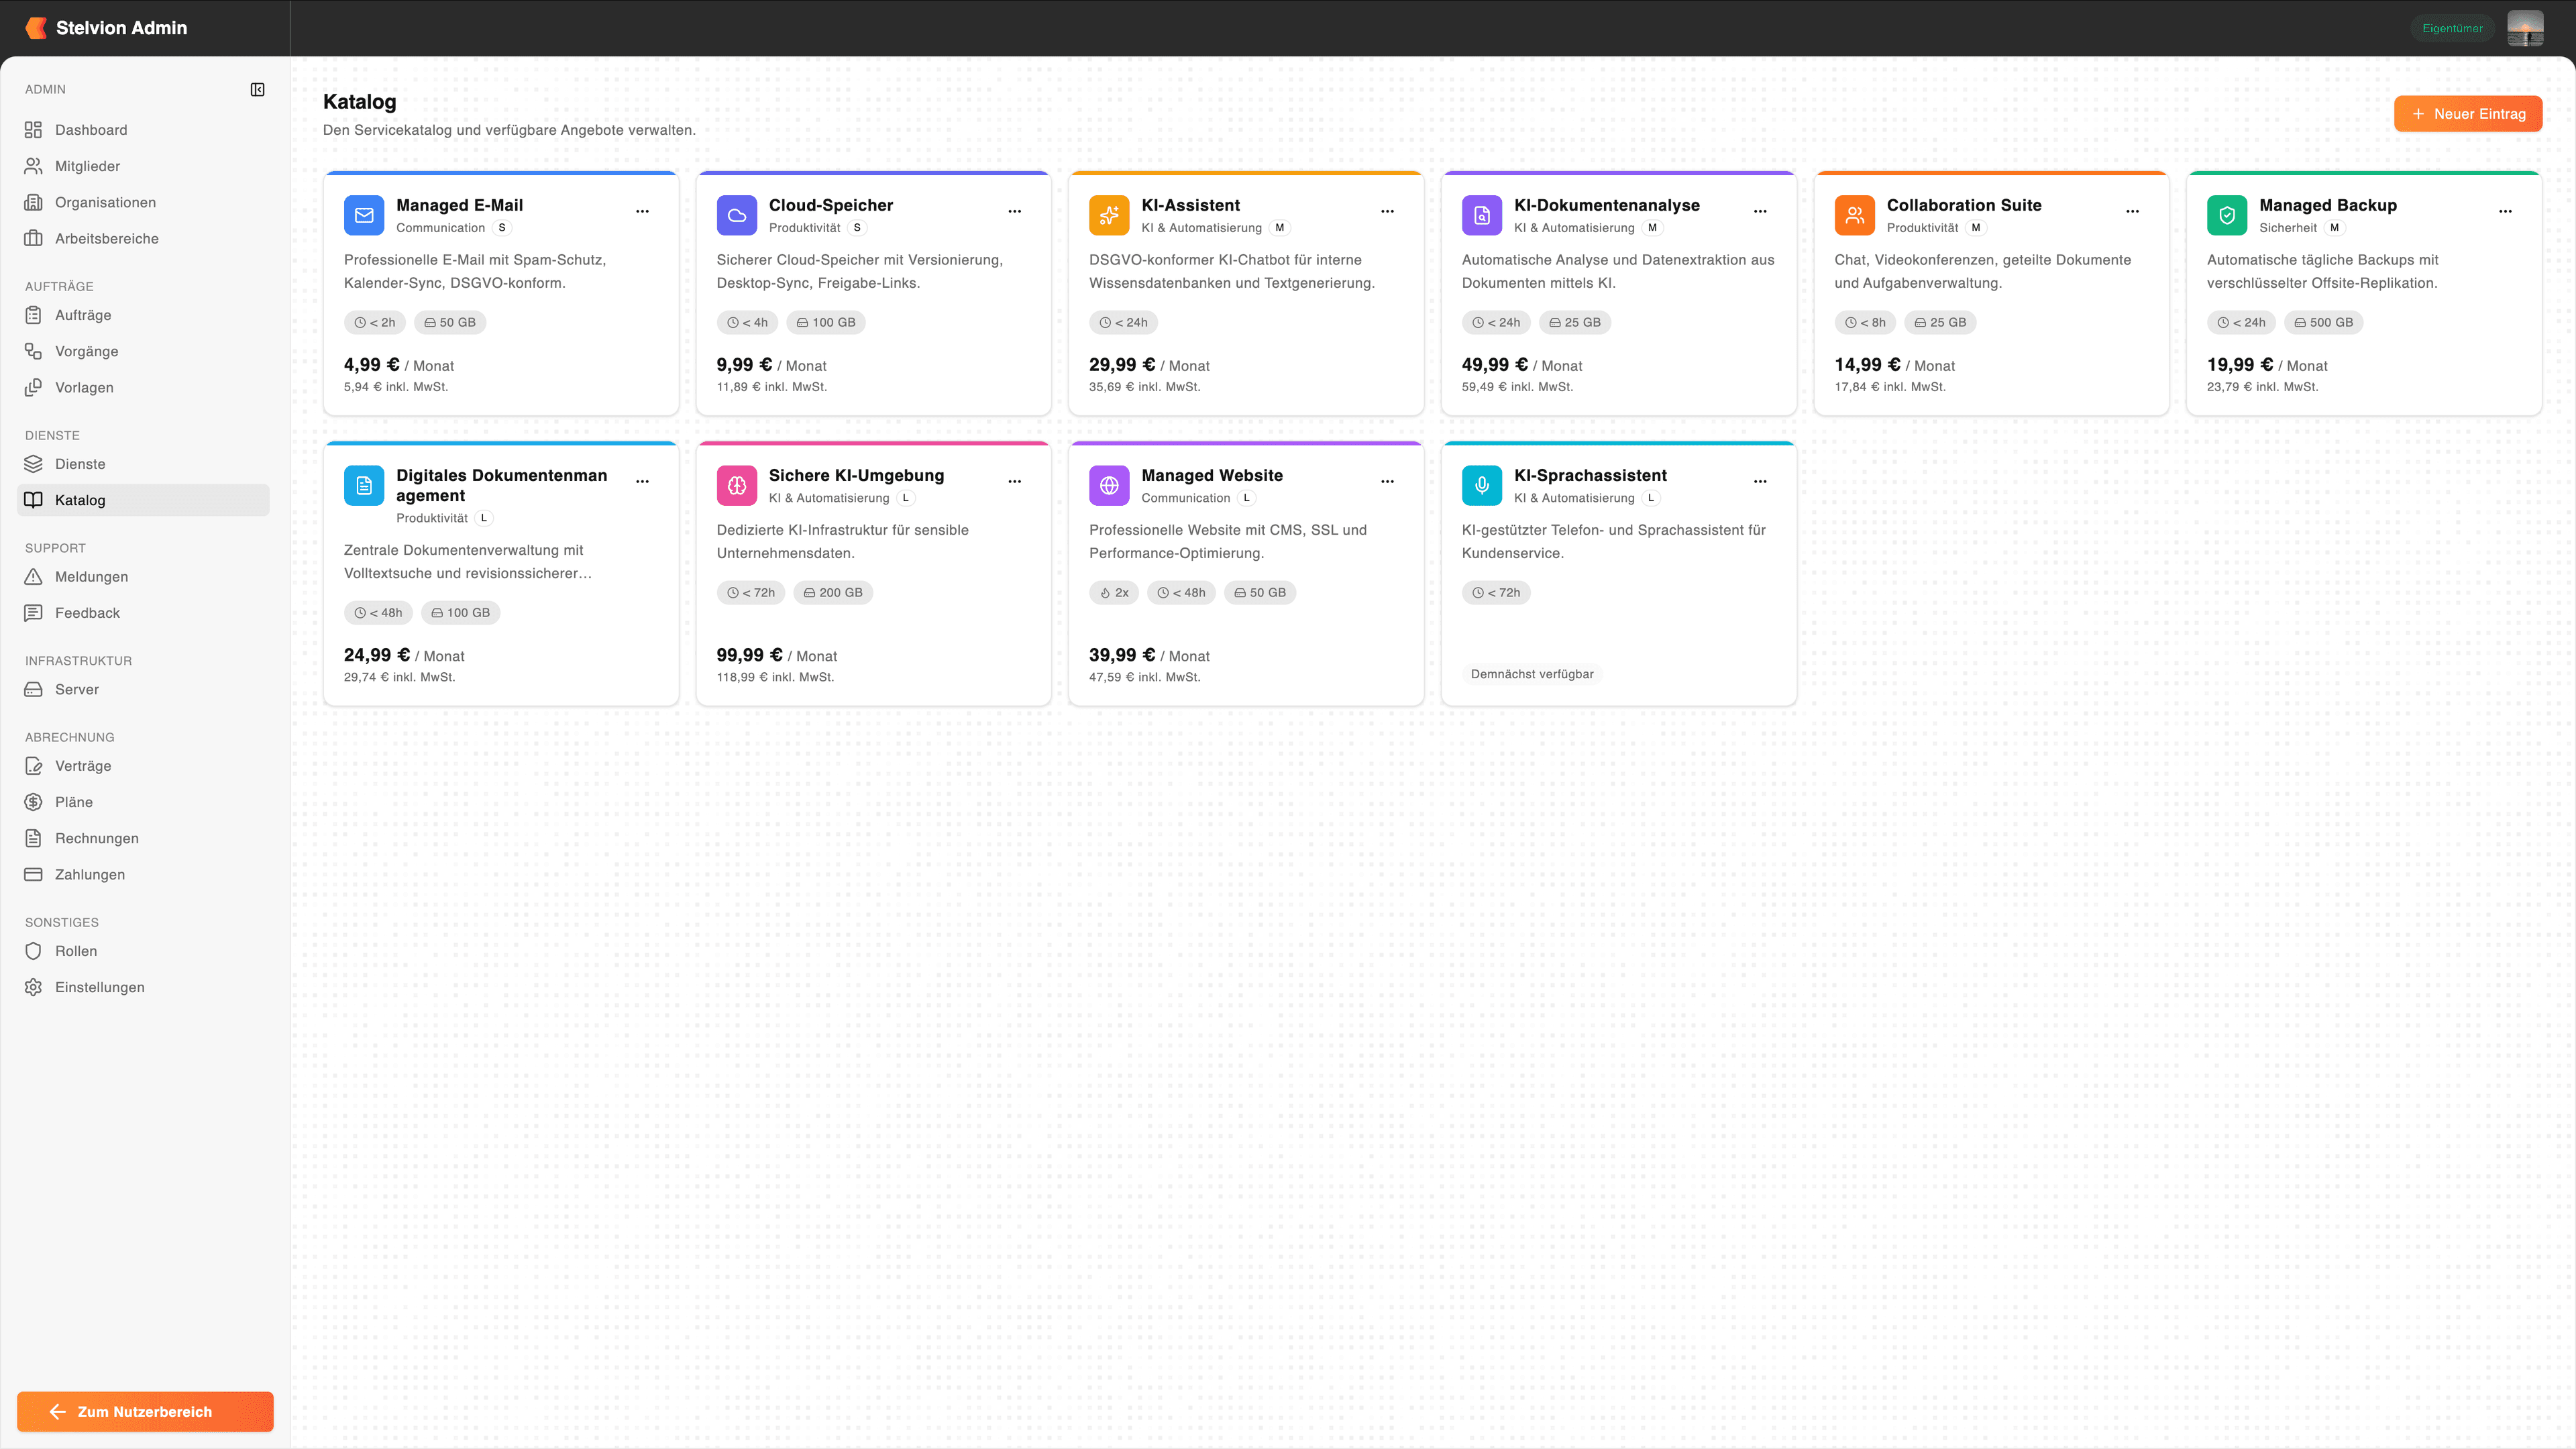Click the KI-Sprachassistent microphone icon
2576x1449 pixels.
pos(1481,485)
